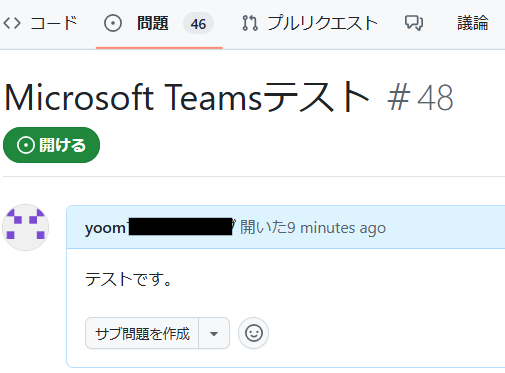Click the discussions speech bubble icon

point(414,23)
